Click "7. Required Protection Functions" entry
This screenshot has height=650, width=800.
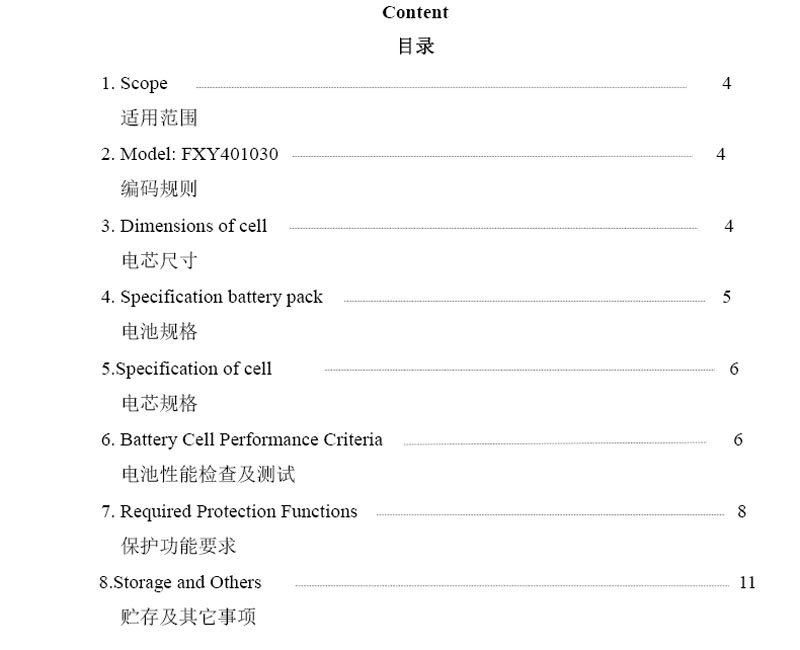tap(228, 512)
